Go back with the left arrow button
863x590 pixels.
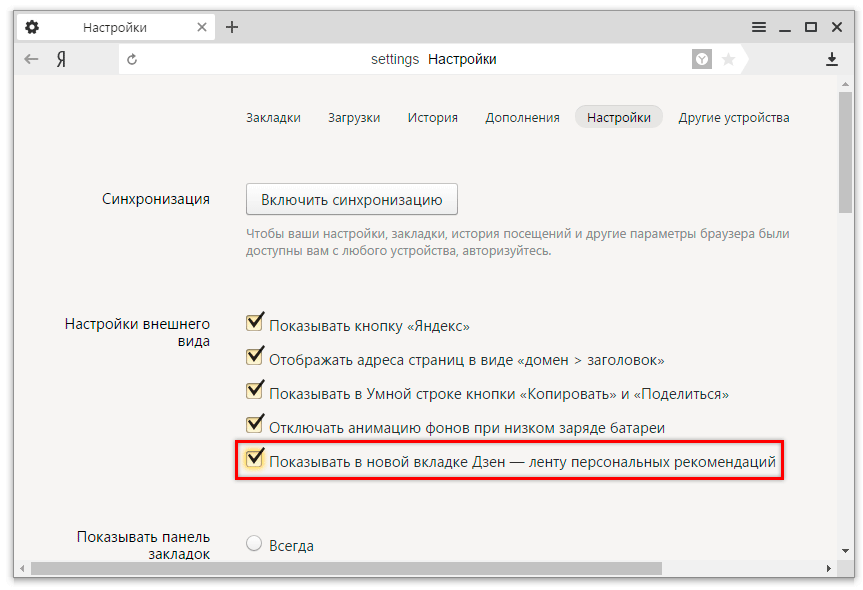coord(31,59)
